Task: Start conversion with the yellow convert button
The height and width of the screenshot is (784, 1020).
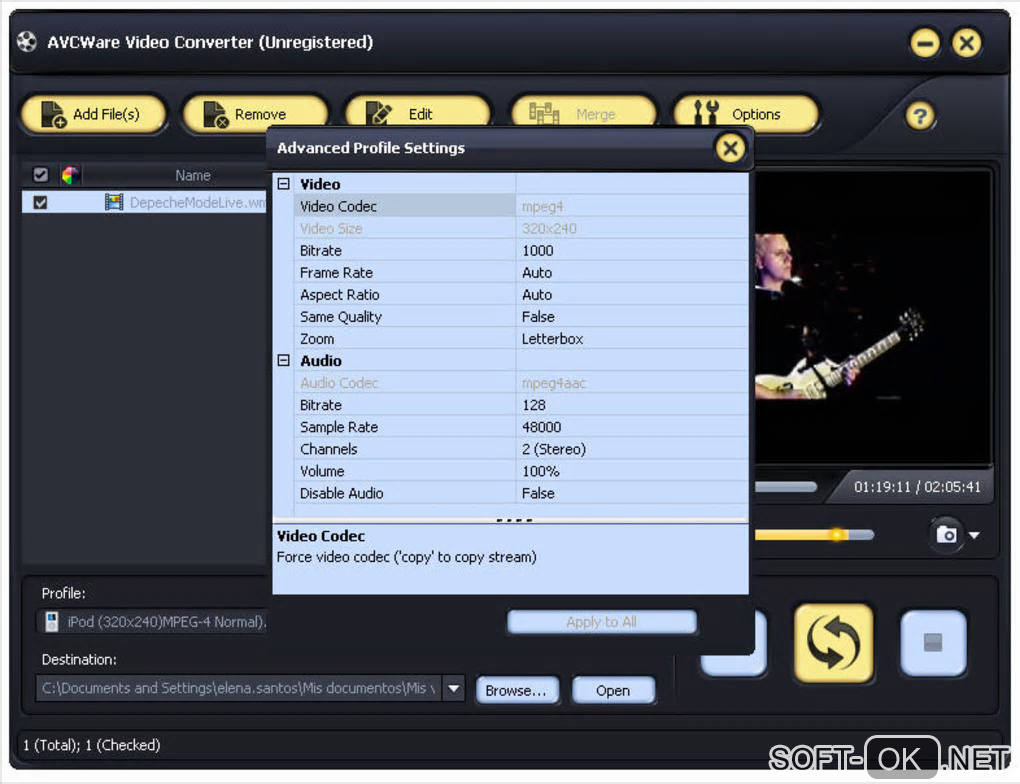Action: pos(833,643)
